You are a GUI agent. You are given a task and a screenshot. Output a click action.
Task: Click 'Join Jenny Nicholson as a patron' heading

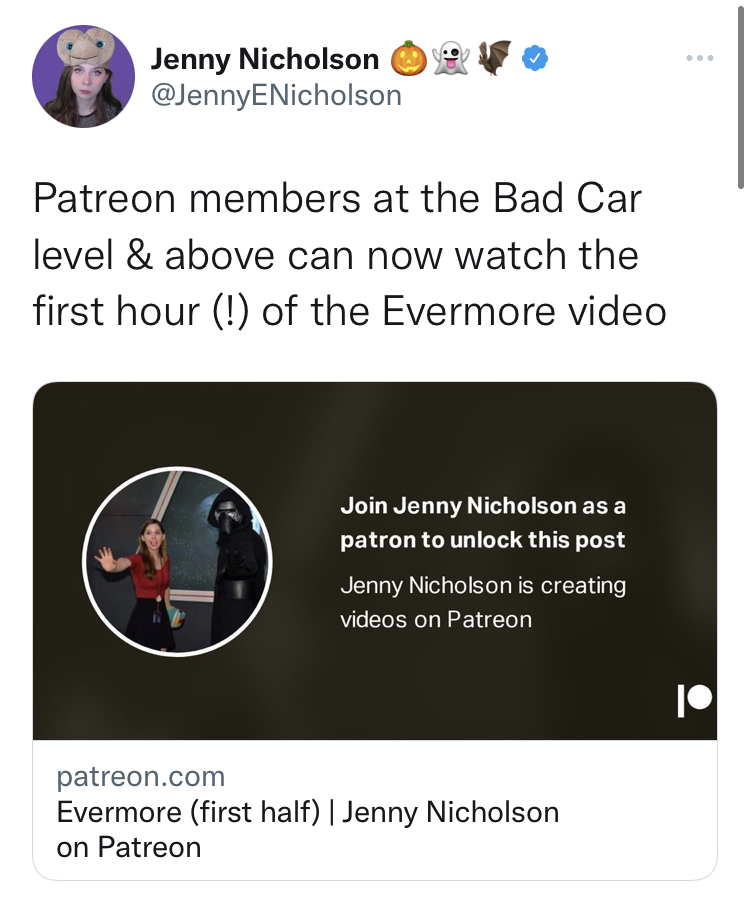pos(483,506)
